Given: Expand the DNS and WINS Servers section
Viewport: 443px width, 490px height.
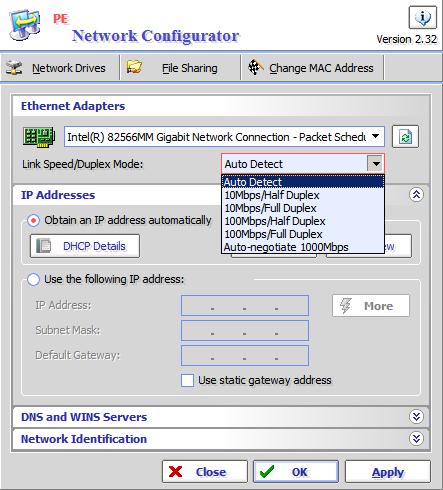Looking at the screenshot, I should [416, 417].
